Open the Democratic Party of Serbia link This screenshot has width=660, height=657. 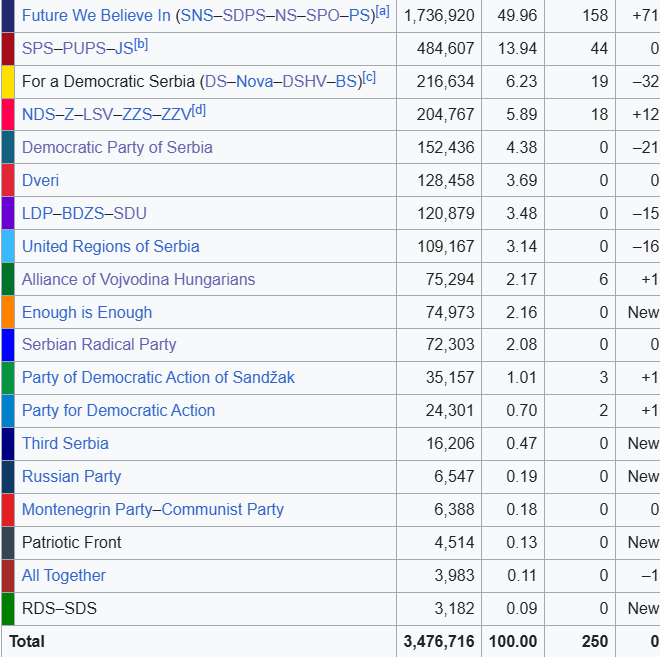click(117, 147)
